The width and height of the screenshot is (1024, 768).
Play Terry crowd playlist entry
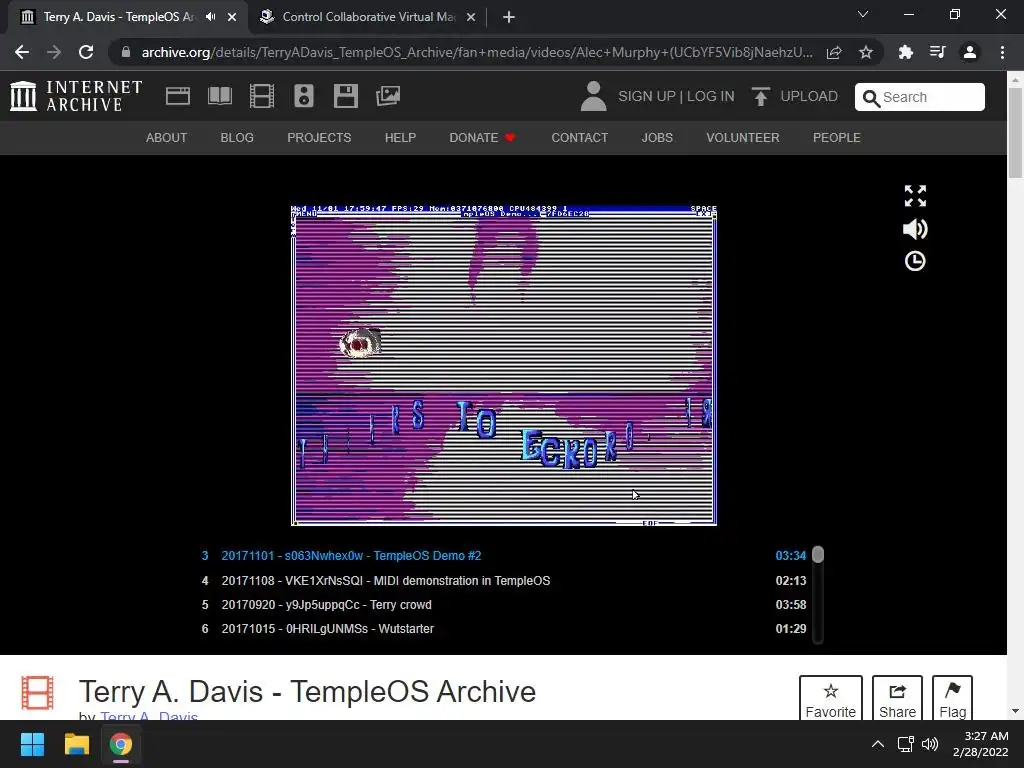click(504, 605)
